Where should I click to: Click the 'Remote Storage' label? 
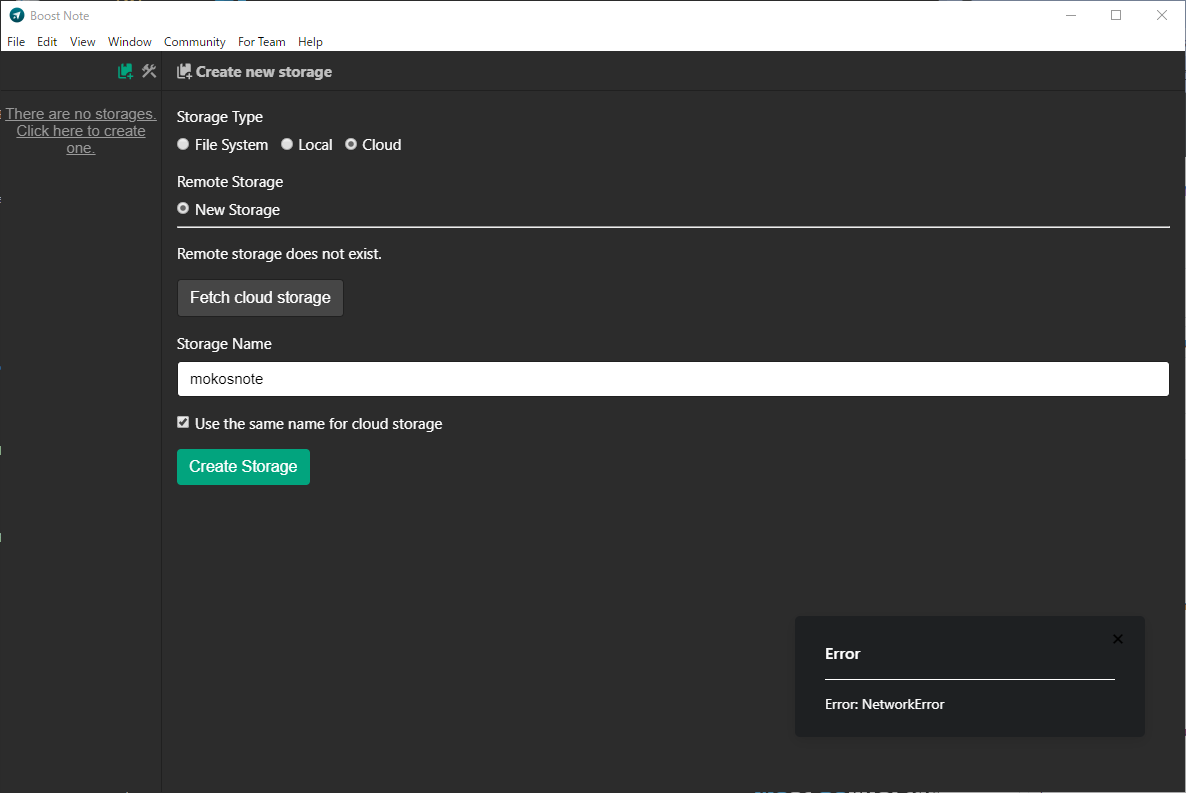(230, 182)
